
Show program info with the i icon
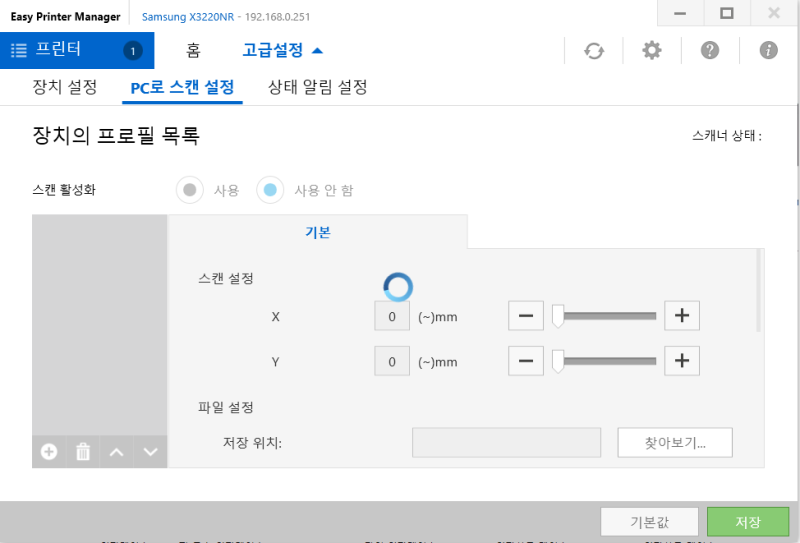(x=768, y=50)
